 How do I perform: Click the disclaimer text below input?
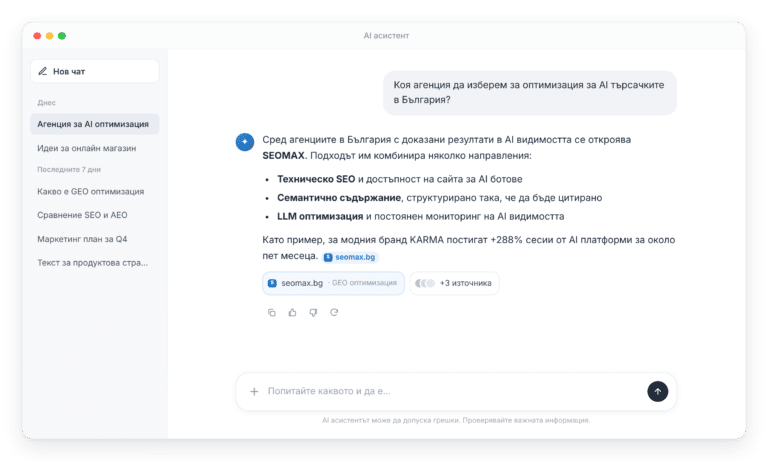(x=456, y=420)
